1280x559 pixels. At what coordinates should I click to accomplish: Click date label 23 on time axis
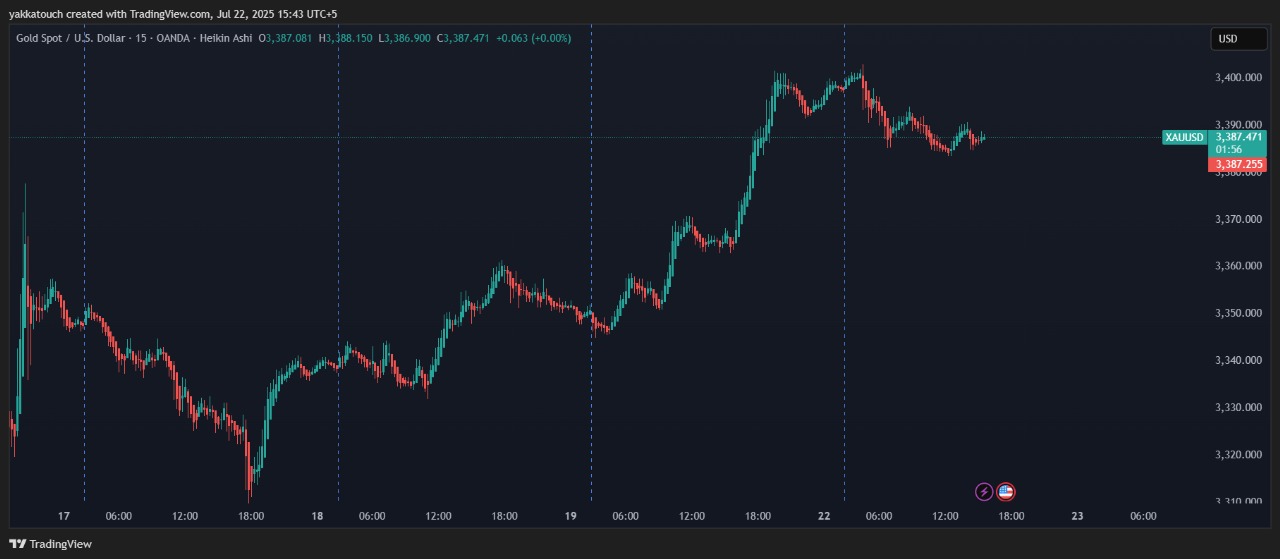tap(1077, 516)
